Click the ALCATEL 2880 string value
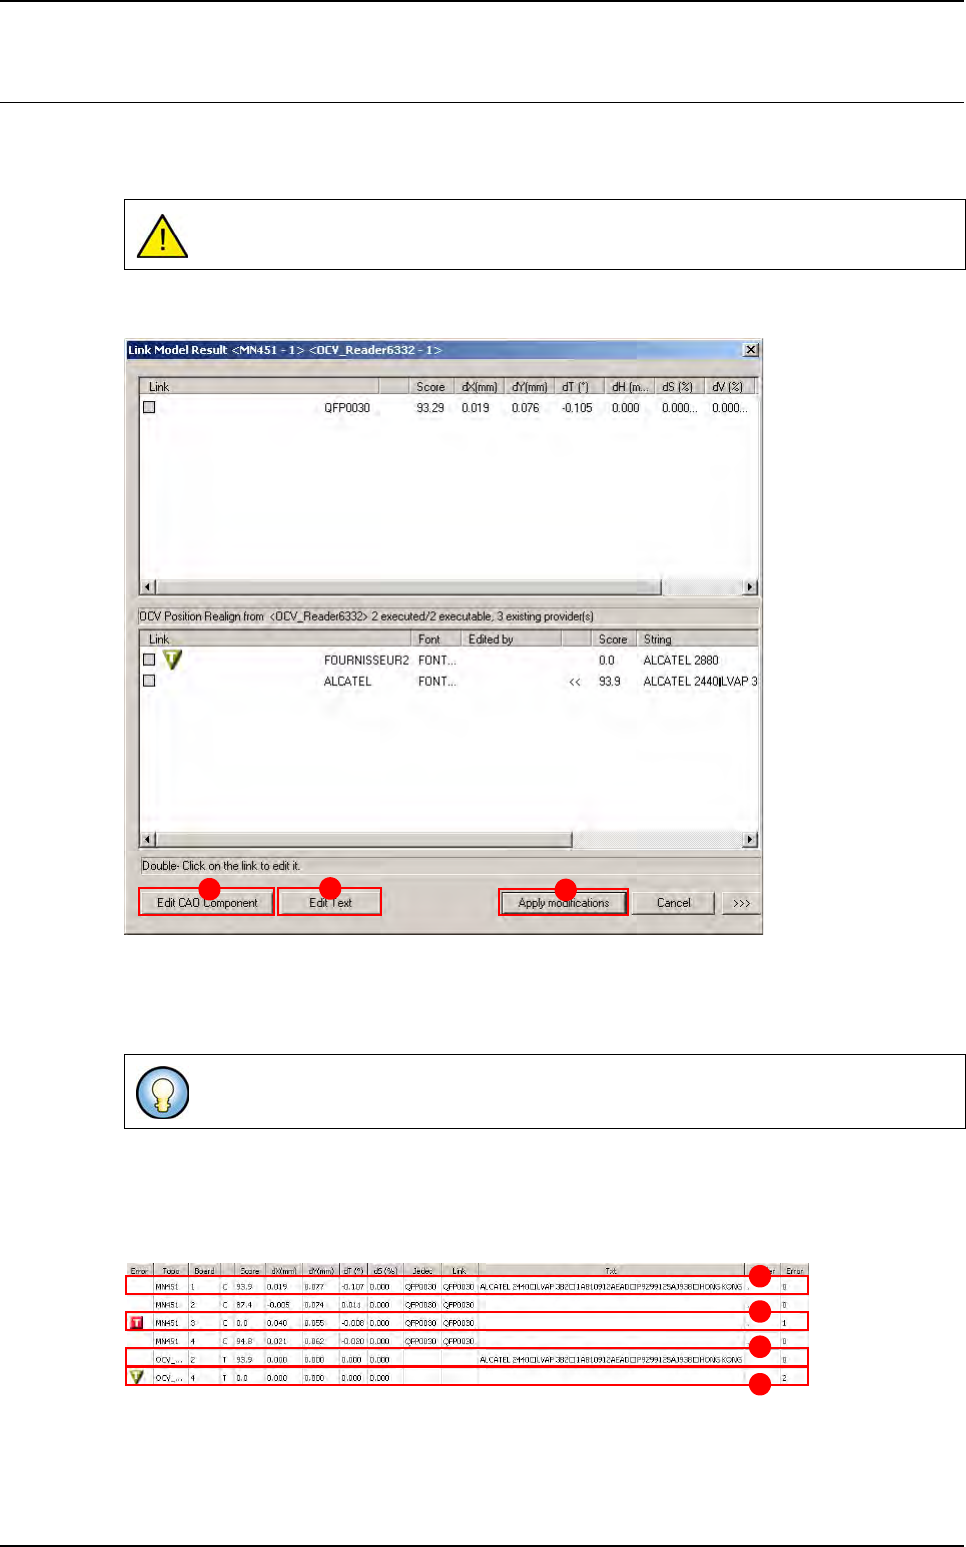 tap(680, 661)
